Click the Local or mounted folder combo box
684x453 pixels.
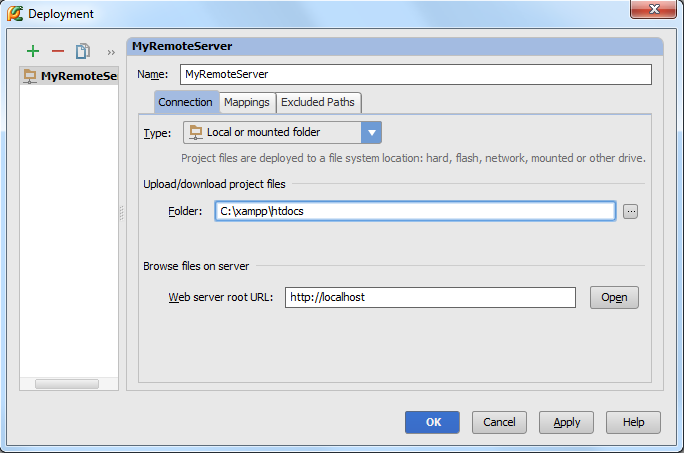282,133
